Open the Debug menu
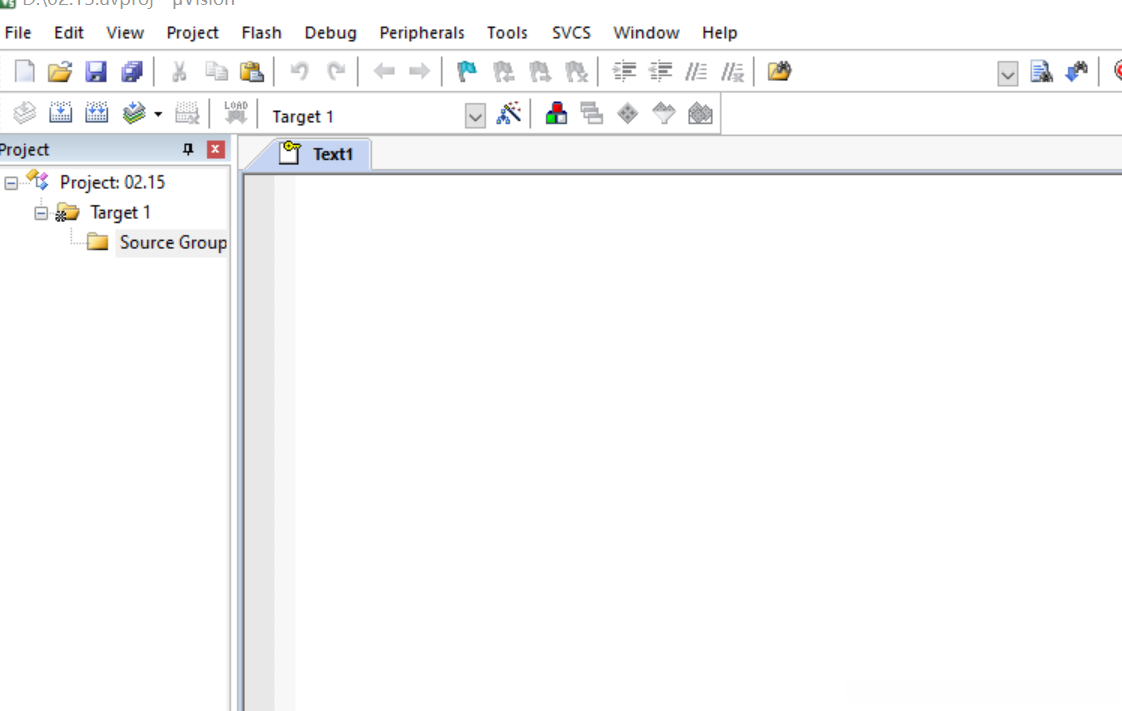This screenshot has width=1122, height=711. [x=331, y=33]
